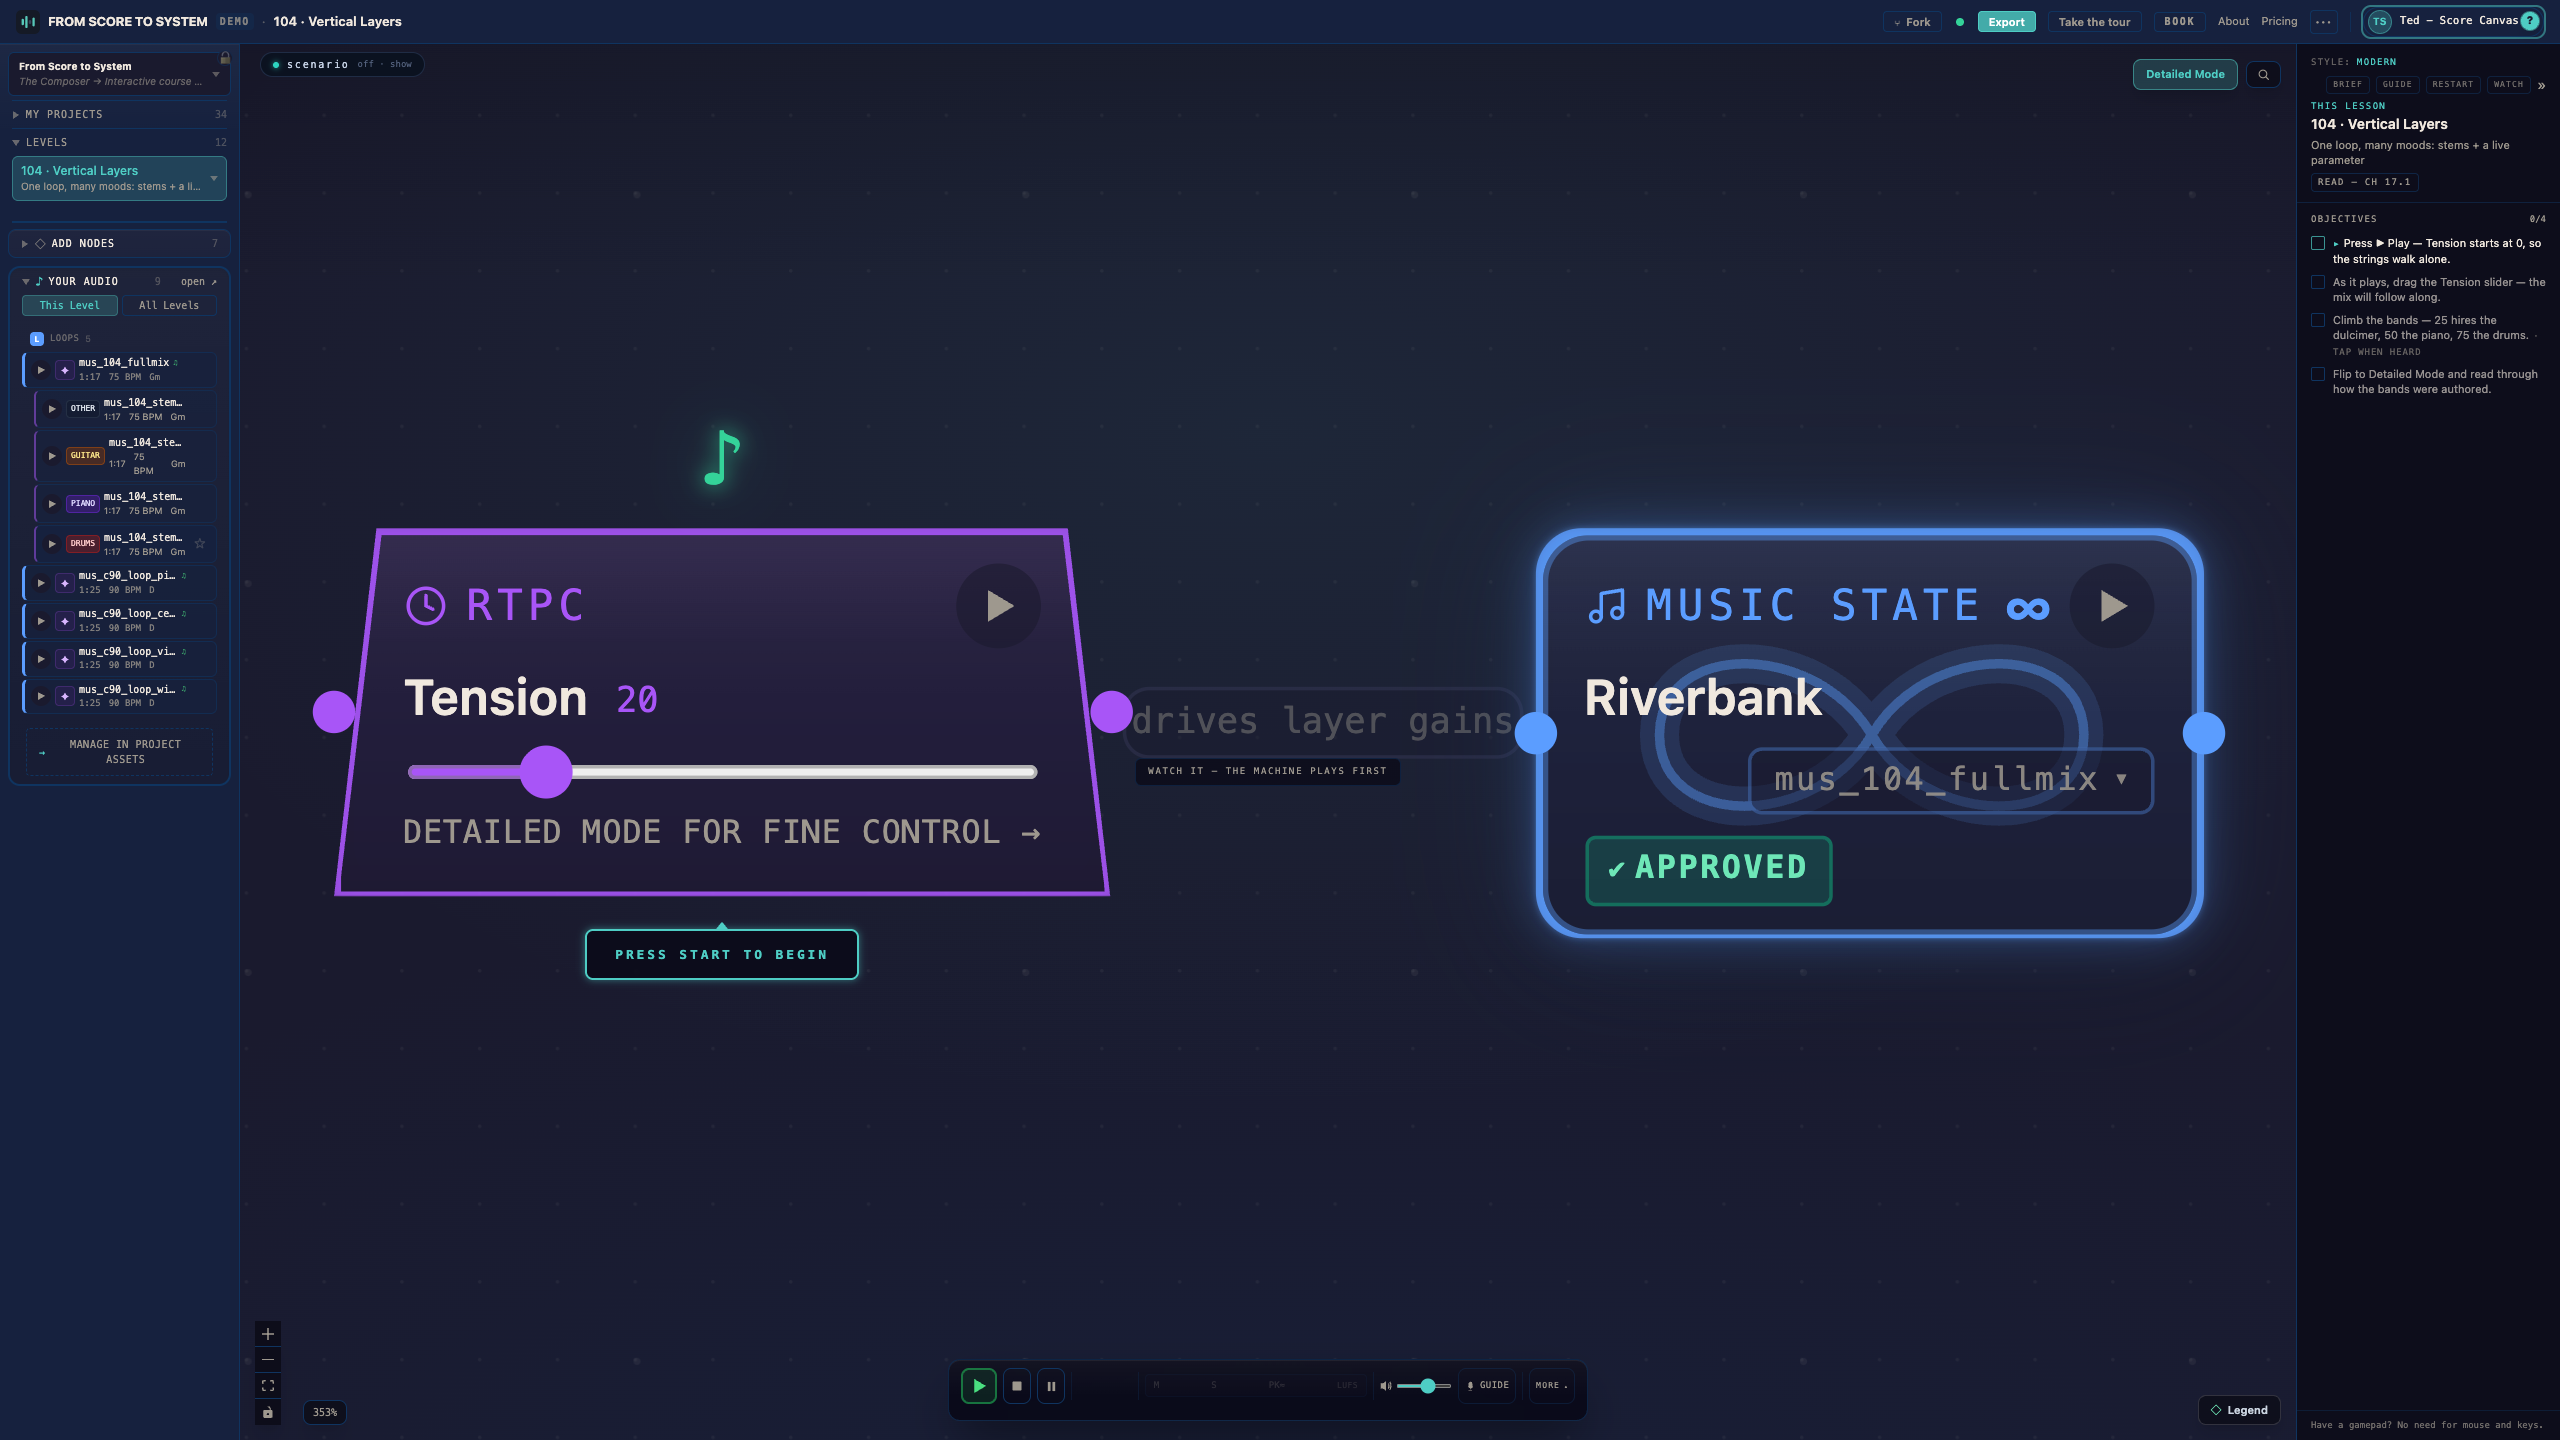Preview the mus_c90_loop_pi loop

click(x=41, y=583)
